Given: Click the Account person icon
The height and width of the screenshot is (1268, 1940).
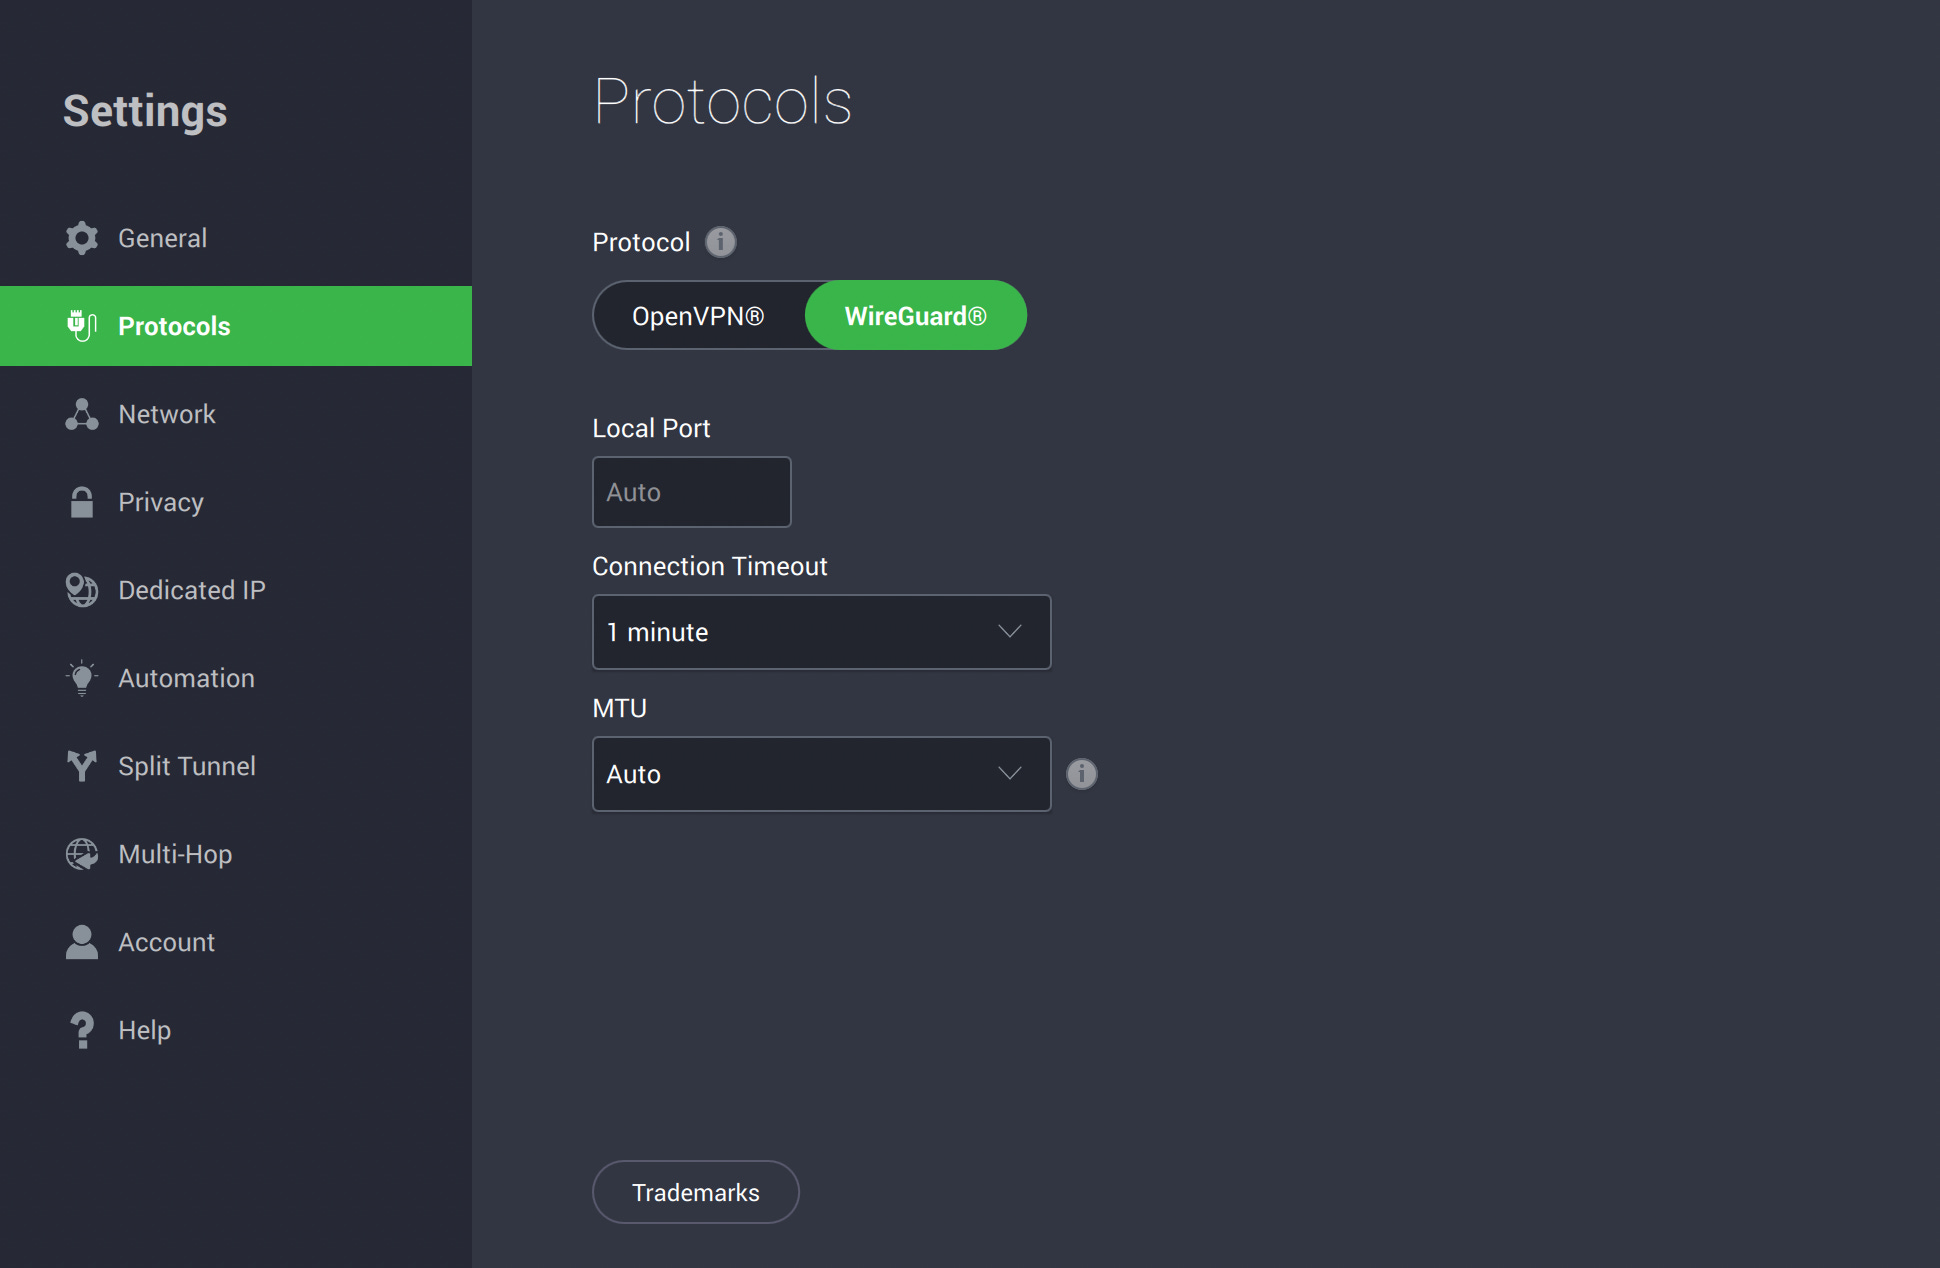Looking at the screenshot, I should click(x=82, y=942).
